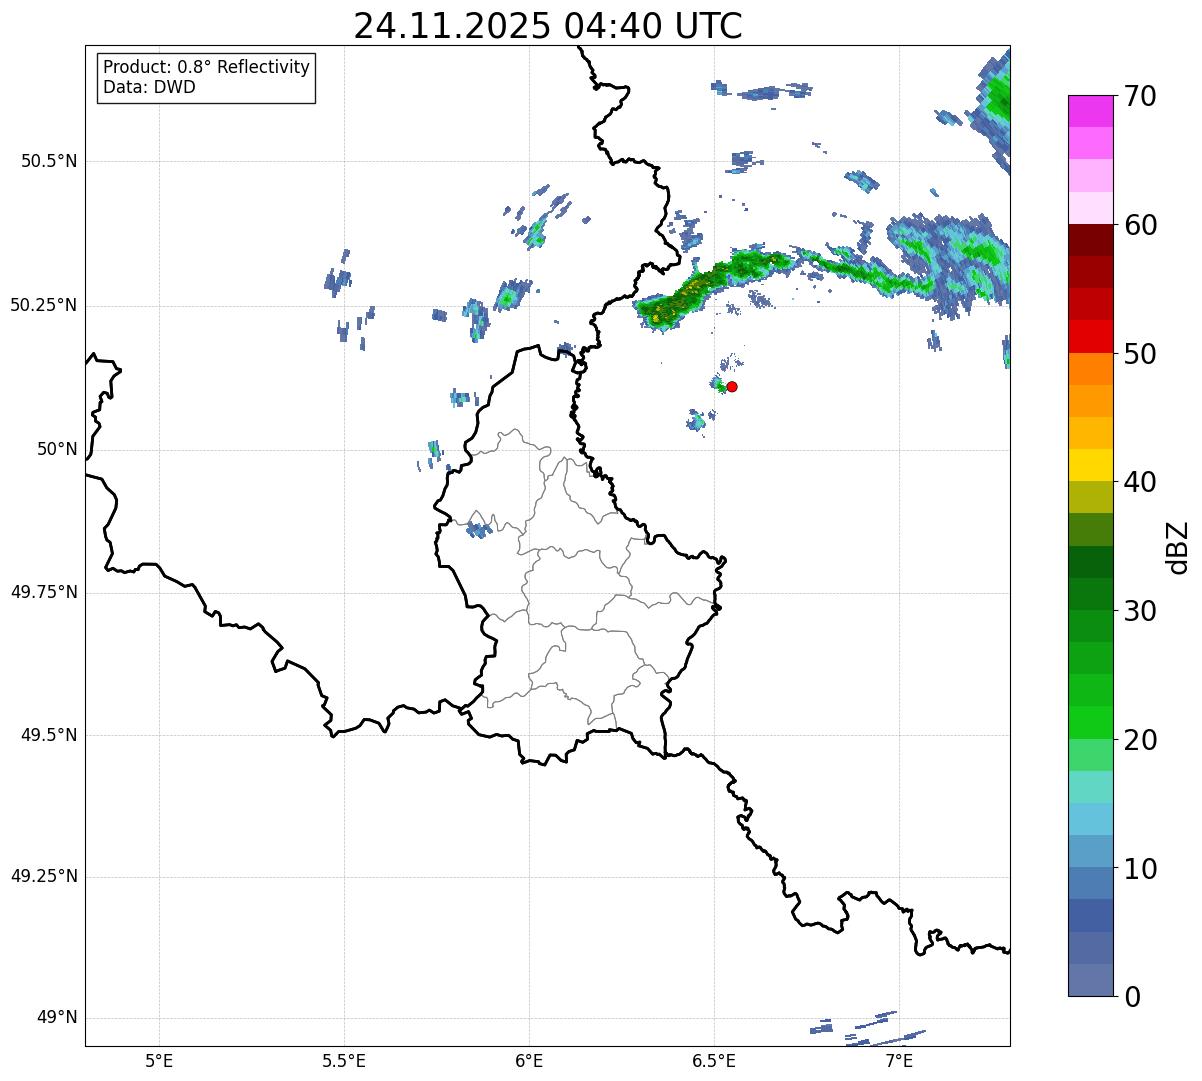This screenshot has width=1202, height=1081.
Task: Click the dark maroon colorbar swatch below 60
Action: [x=1090, y=240]
